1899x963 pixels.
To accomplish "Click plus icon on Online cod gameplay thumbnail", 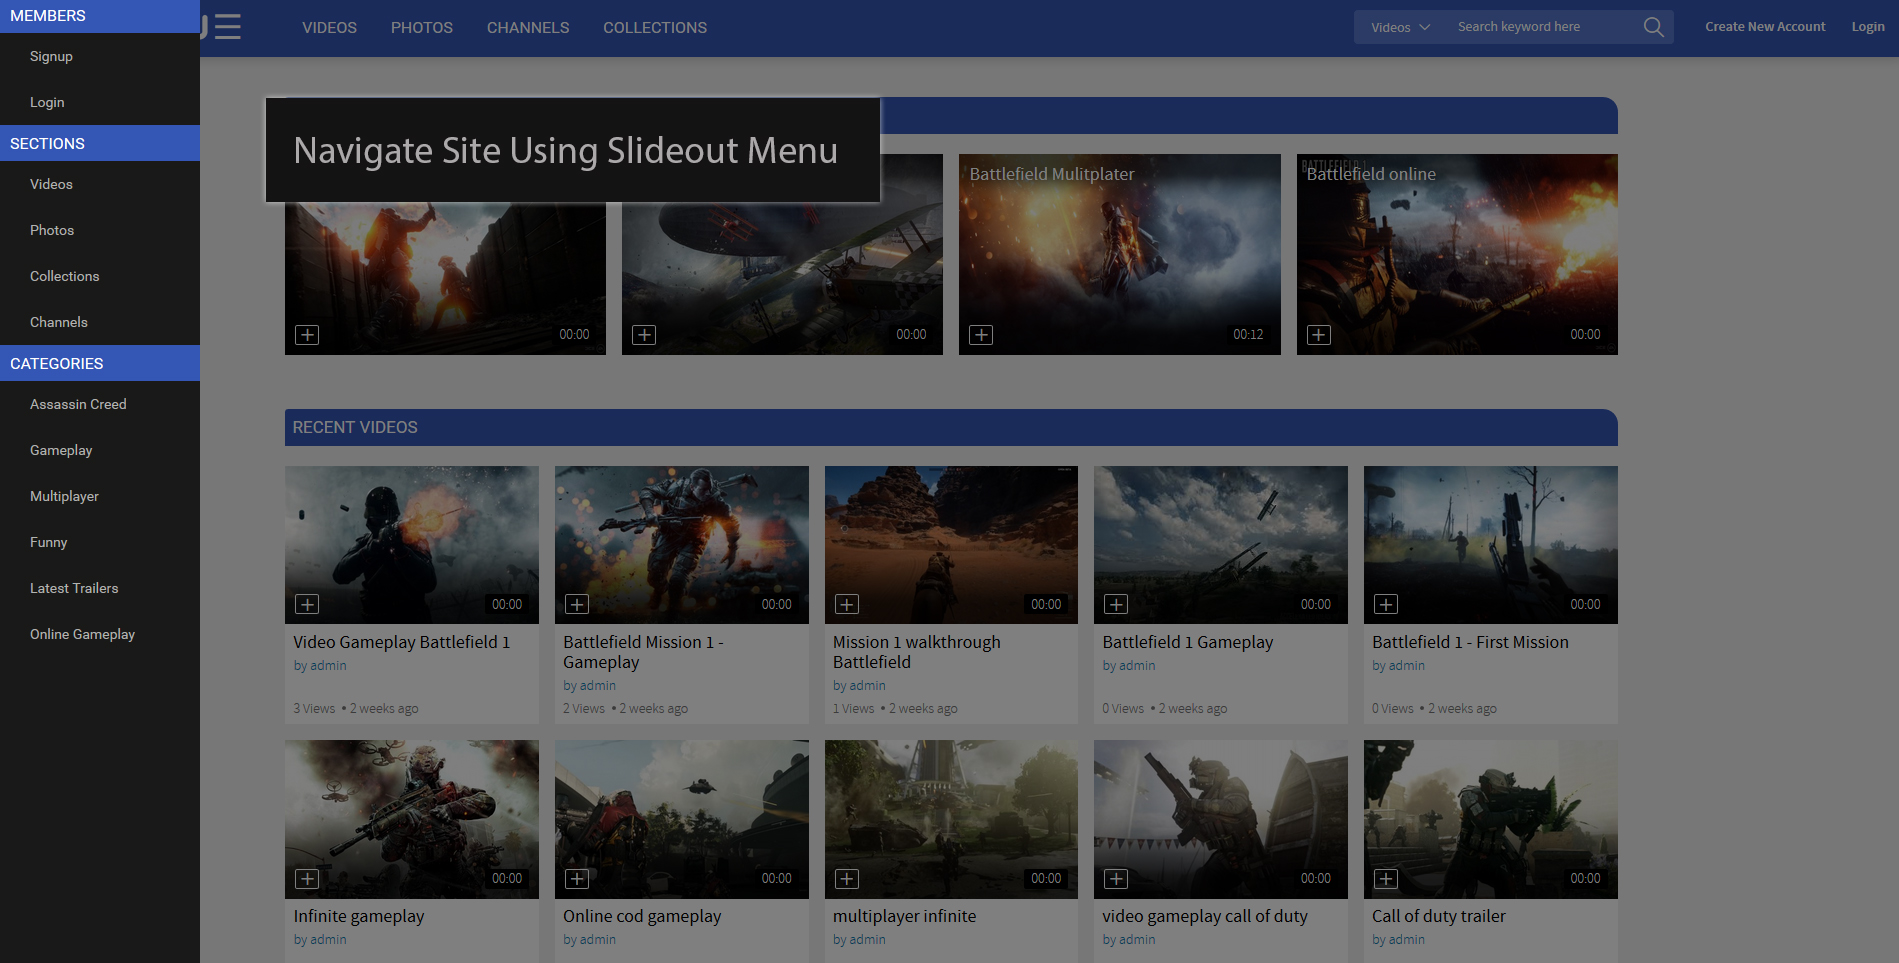I will 577,878.
